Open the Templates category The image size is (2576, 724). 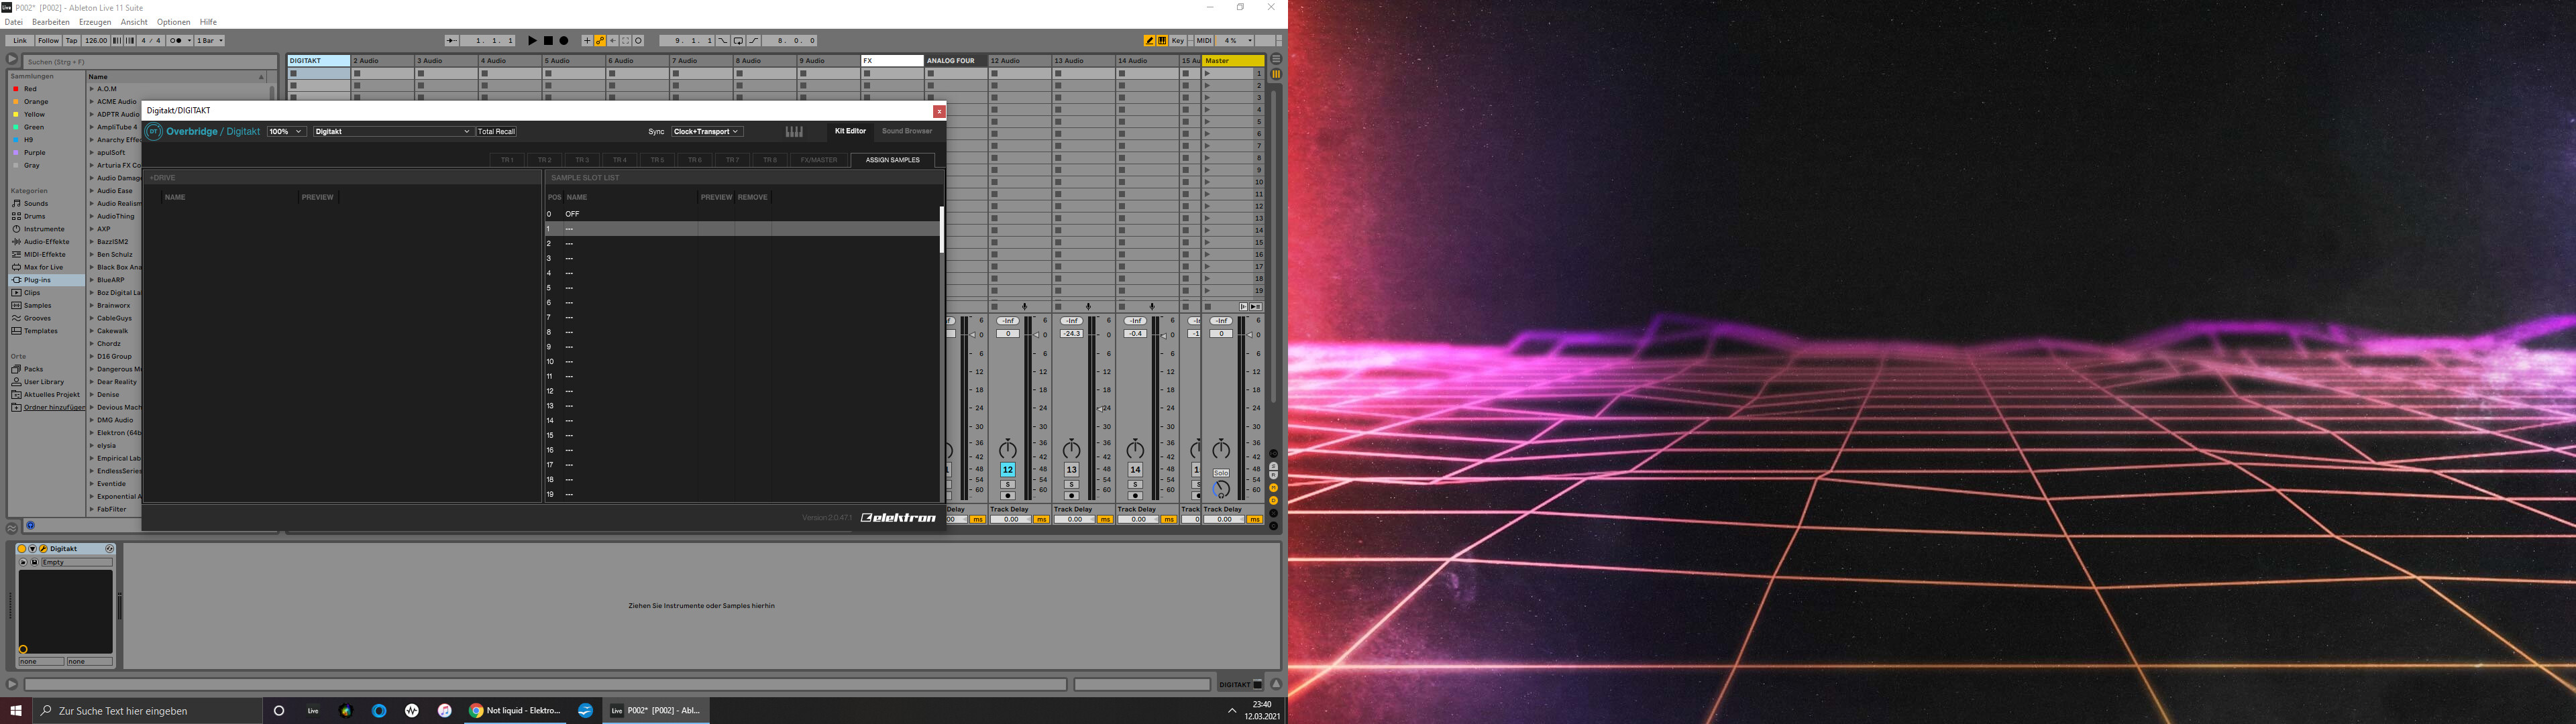[40, 331]
